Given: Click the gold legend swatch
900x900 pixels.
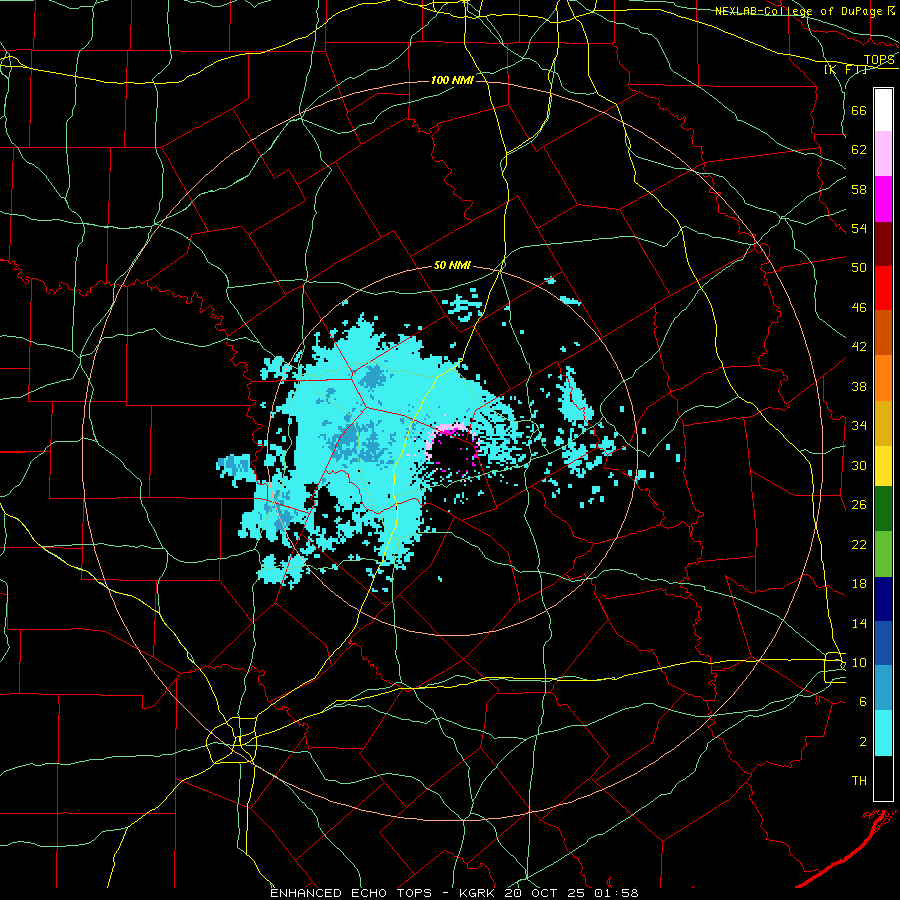Looking at the screenshot, I should coord(883,424).
